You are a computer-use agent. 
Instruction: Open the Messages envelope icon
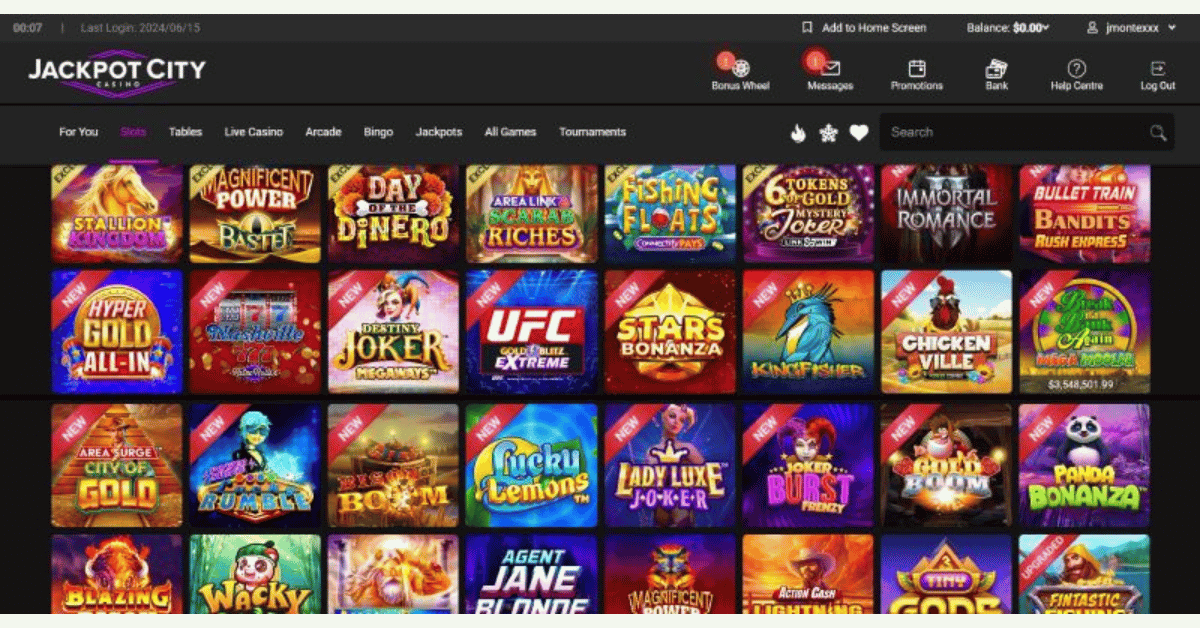click(x=830, y=69)
